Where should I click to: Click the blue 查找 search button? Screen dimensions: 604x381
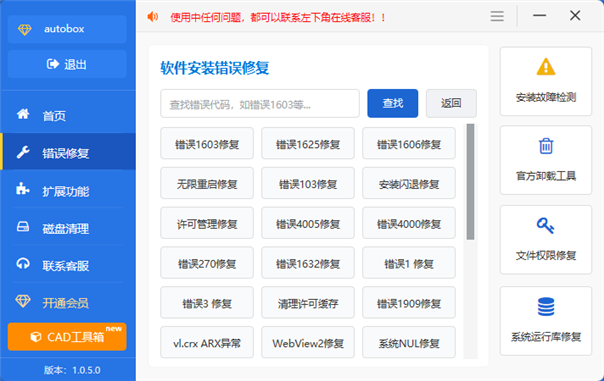point(393,103)
